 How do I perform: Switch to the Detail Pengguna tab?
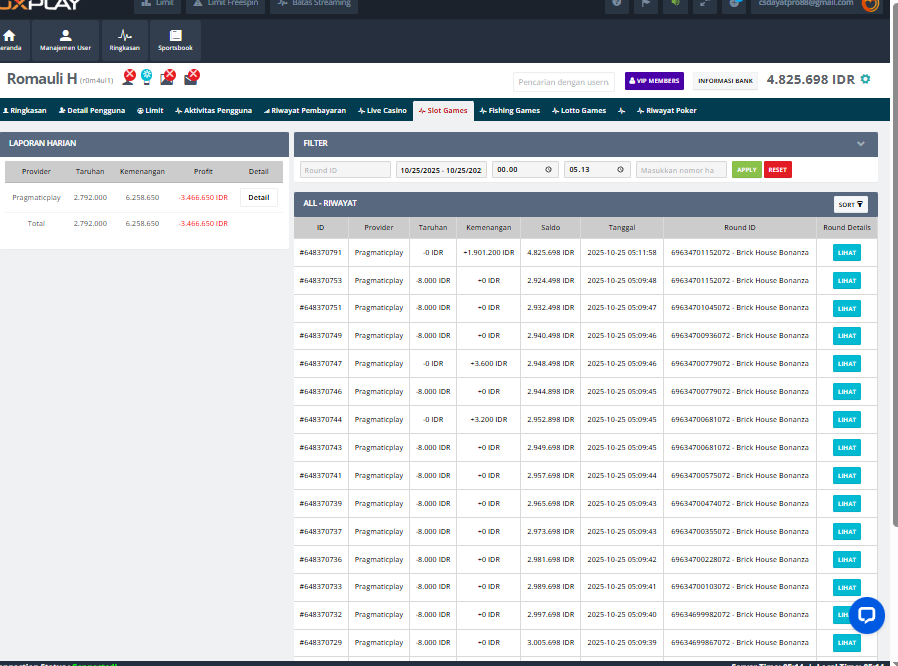[92, 111]
